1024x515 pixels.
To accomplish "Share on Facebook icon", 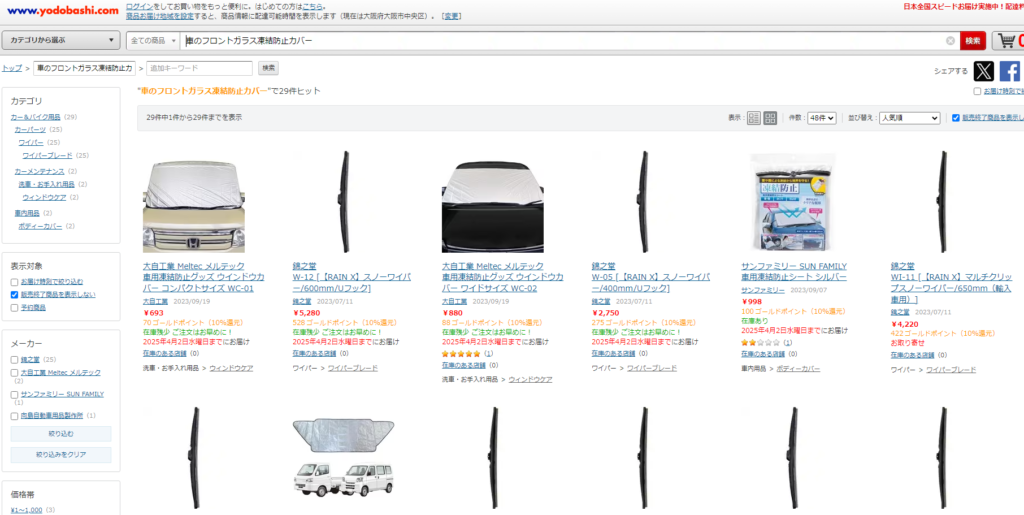I will (1010, 71).
